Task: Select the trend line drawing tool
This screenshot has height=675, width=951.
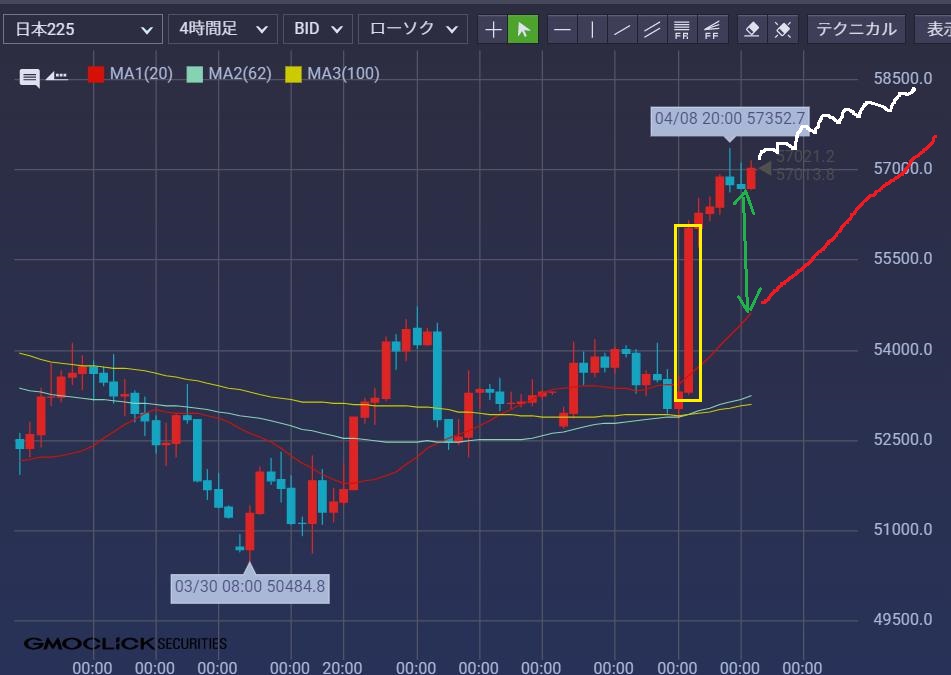Action: (x=622, y=29)
